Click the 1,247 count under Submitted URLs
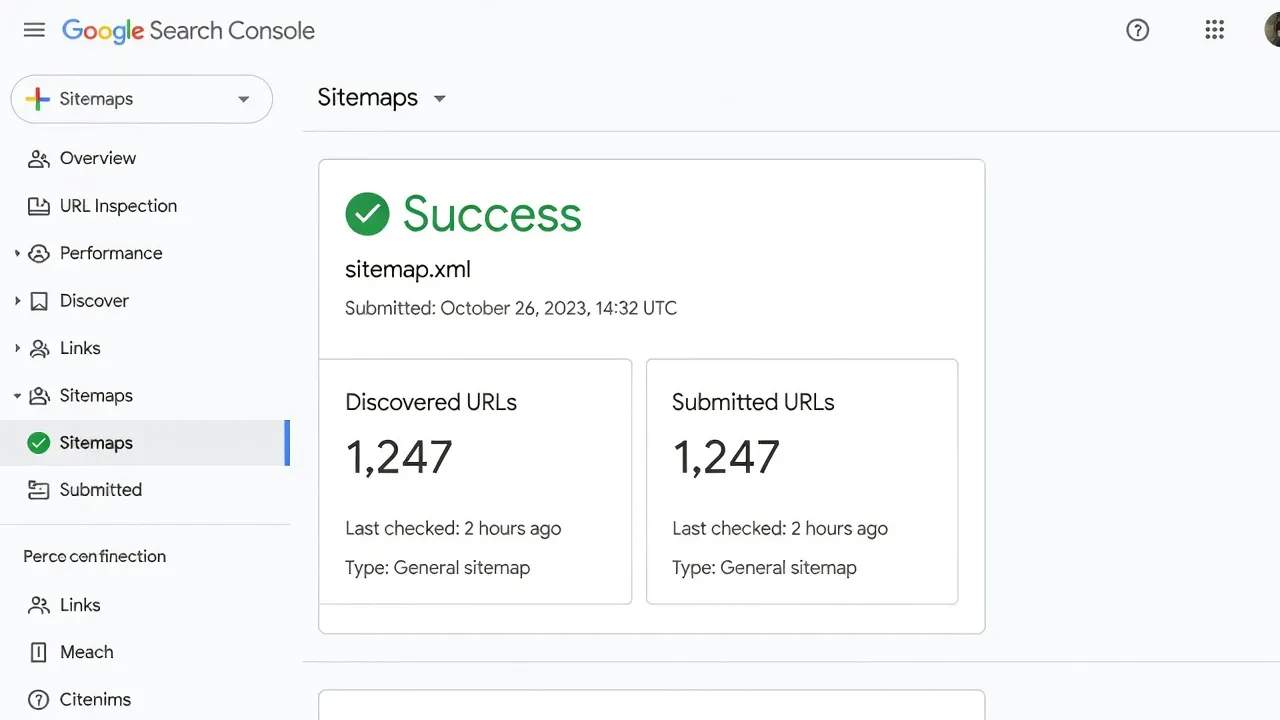Screen dimensions: 1280x720 (x=726, y=458)
